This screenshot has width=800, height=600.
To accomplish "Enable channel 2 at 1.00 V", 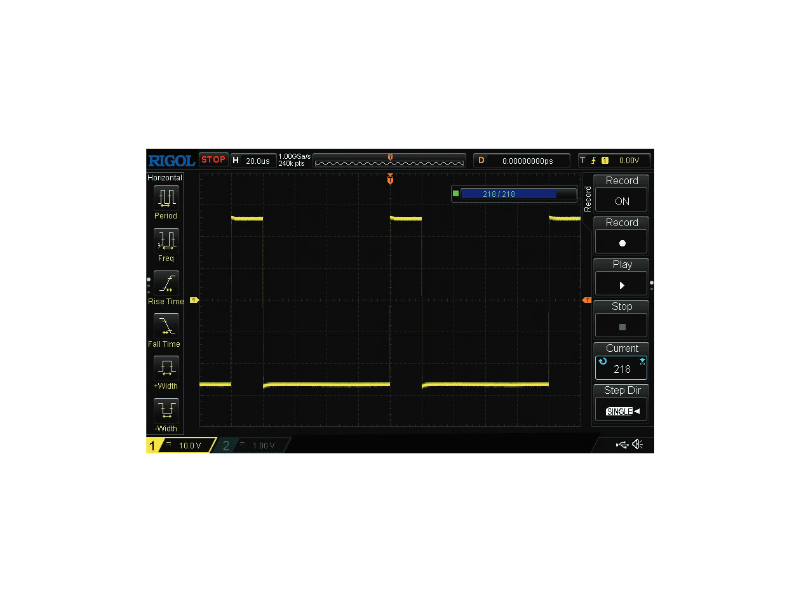I will [252, 445].
